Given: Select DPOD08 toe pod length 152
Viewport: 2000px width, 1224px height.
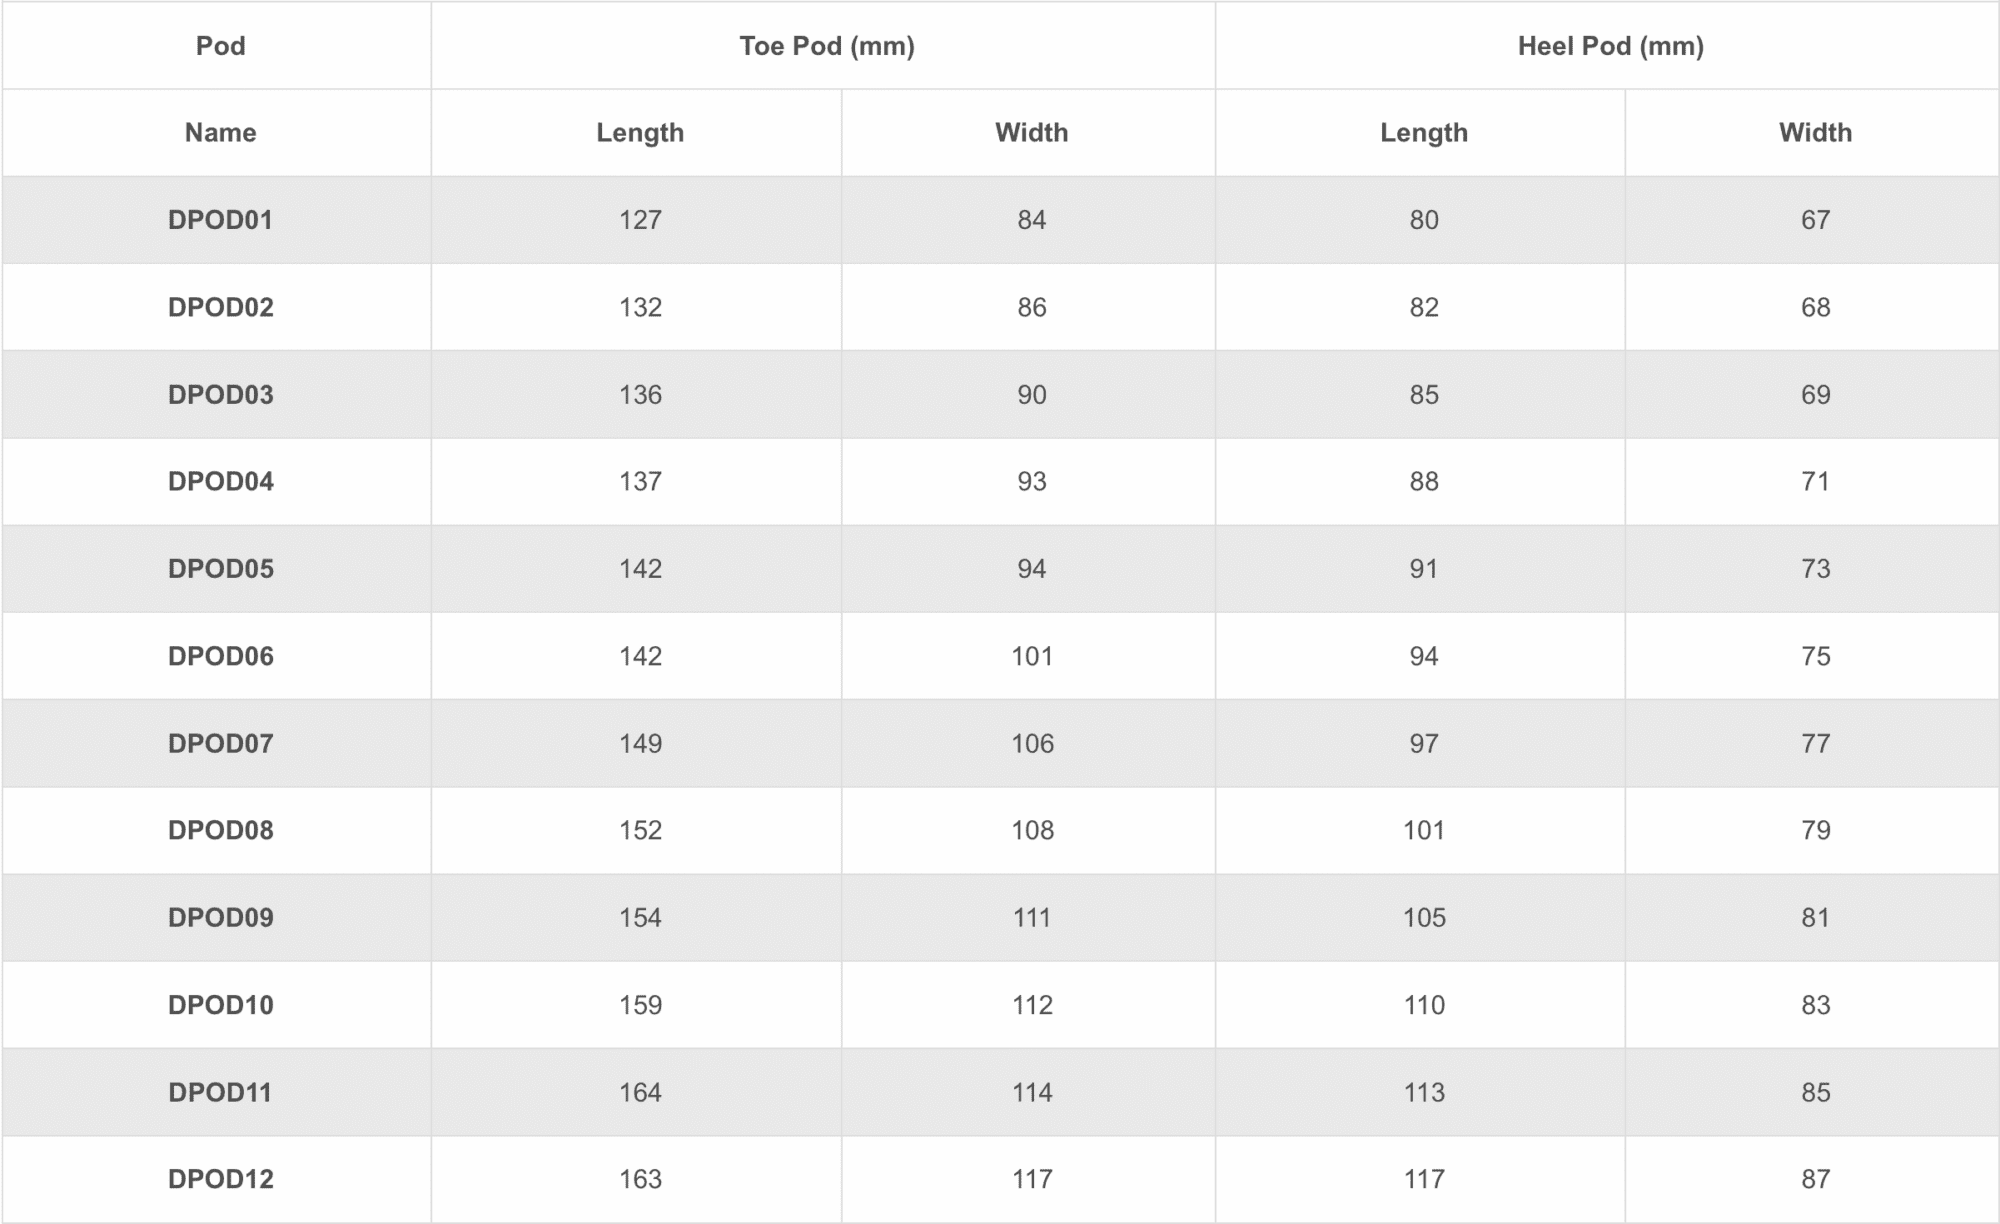Looking at the screenshot, I should (640, 830).
